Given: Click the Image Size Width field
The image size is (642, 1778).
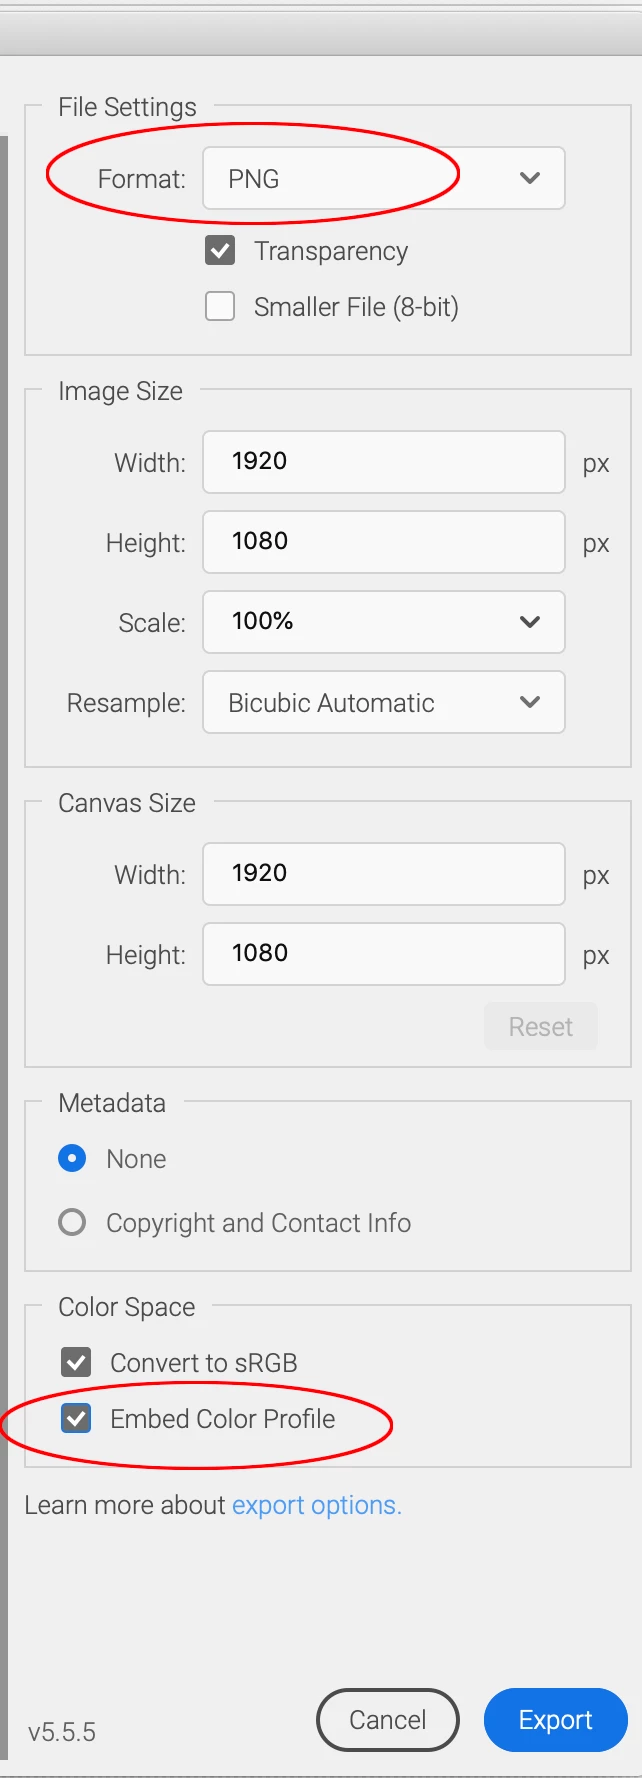Looking at the screenshot, I should [383, 462].
